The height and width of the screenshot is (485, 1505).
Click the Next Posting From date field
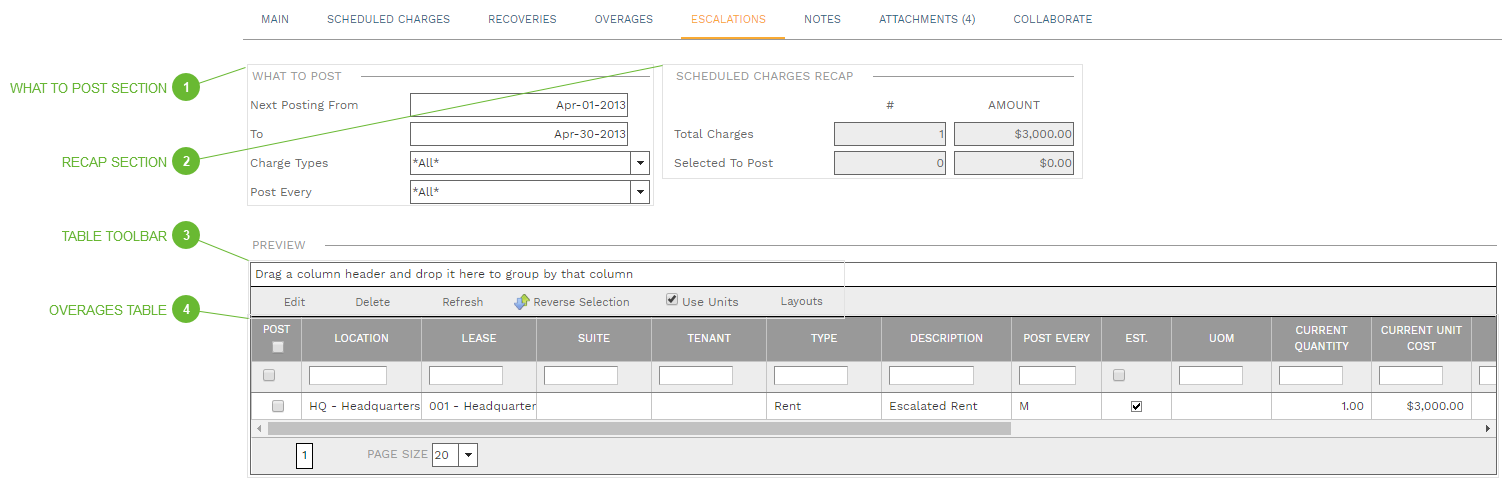click(x=519, y=105)
